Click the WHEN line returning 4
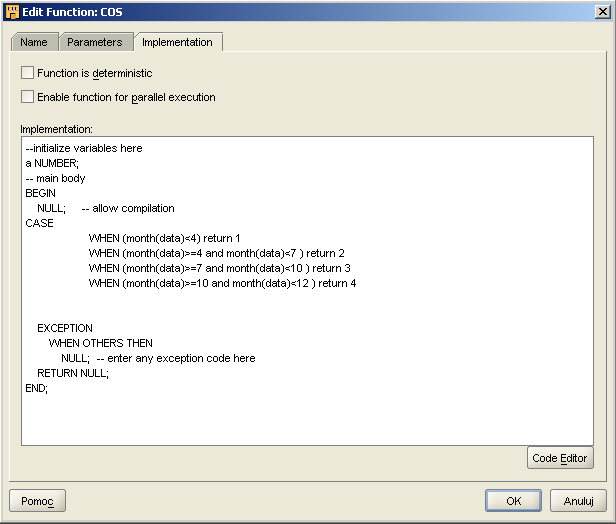 click(x=222, y=283)
